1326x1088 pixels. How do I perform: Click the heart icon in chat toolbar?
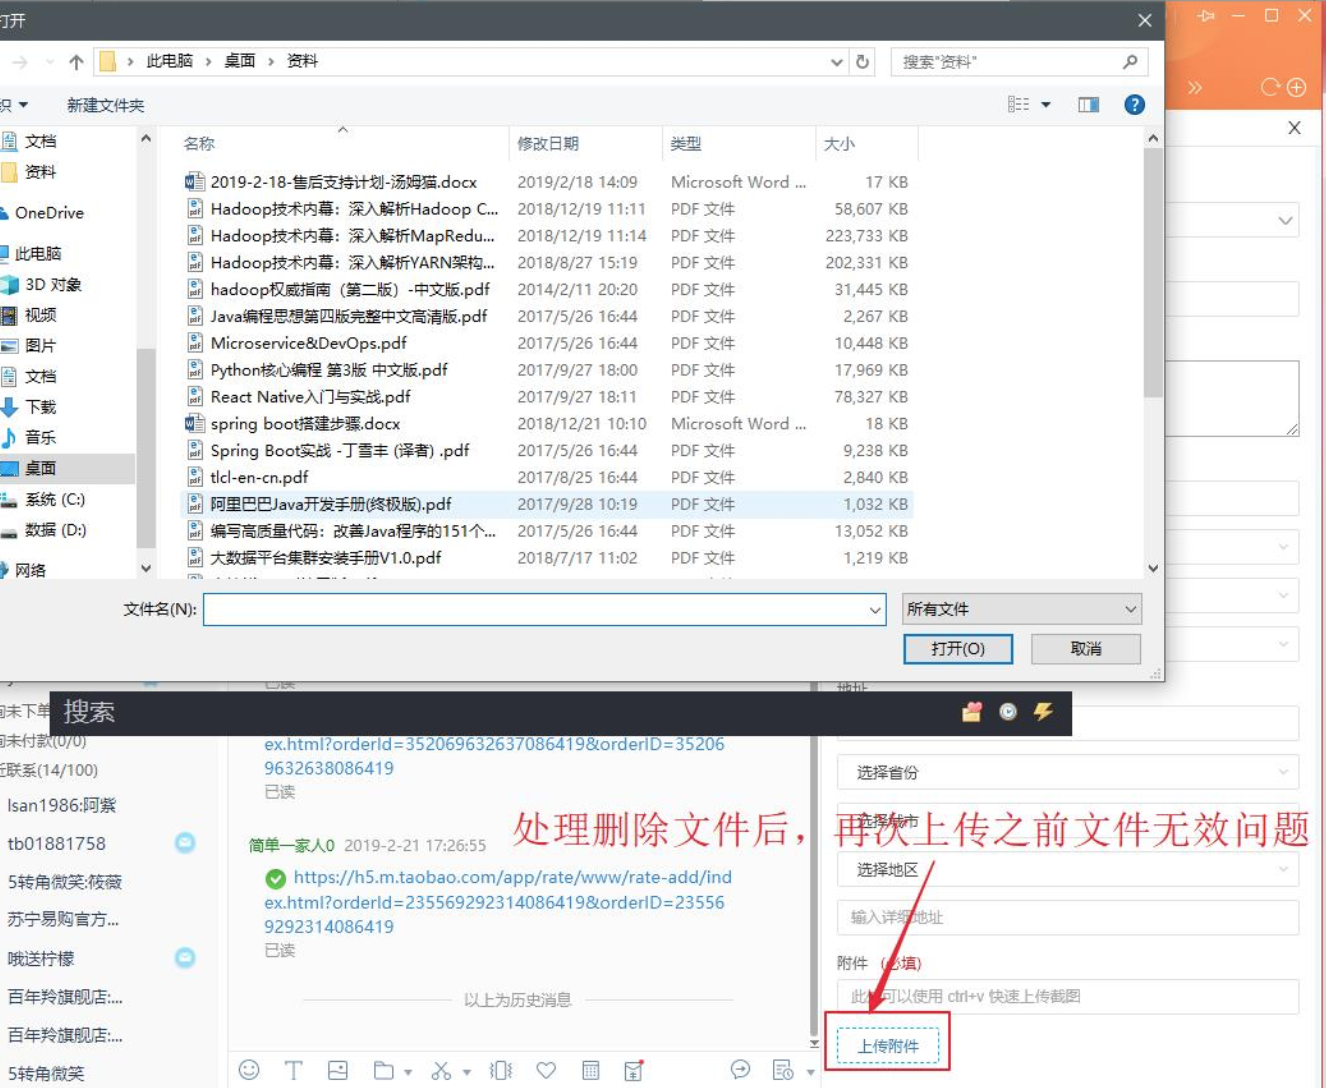pyautogui.click(x=546, y=1070)
